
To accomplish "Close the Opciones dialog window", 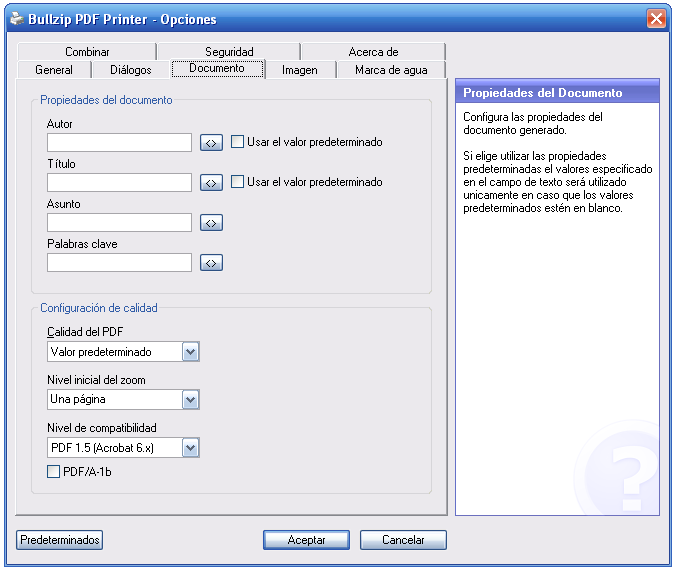I will point(656,19).
